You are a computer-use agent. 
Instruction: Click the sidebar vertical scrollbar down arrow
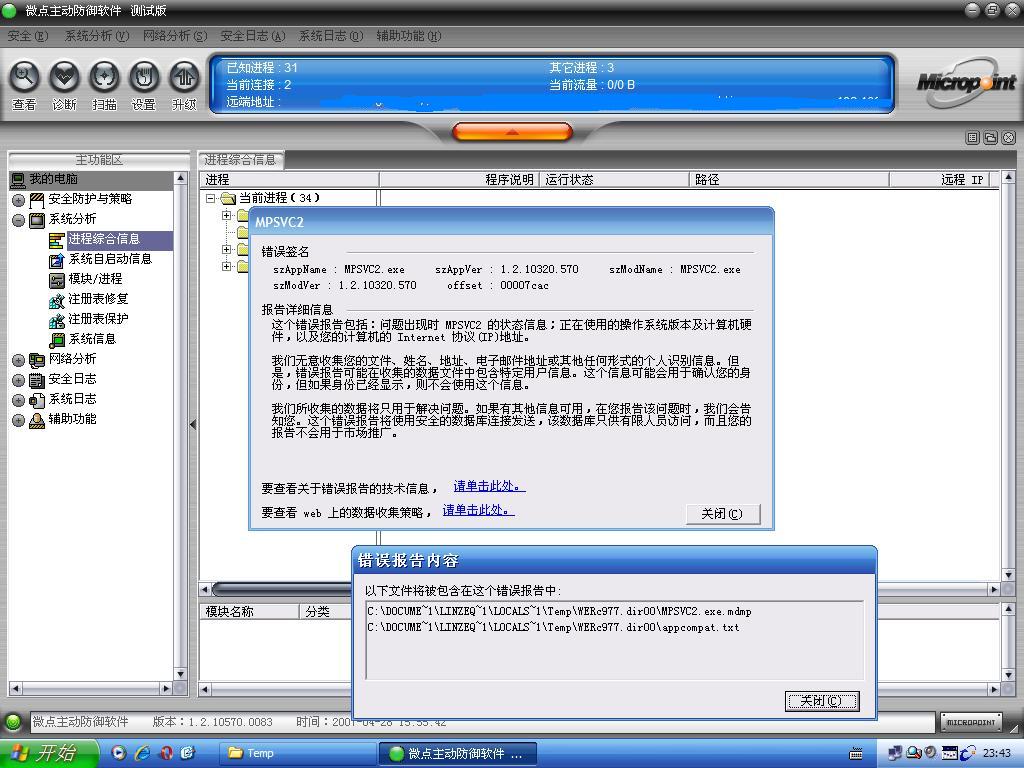(181, 674)
